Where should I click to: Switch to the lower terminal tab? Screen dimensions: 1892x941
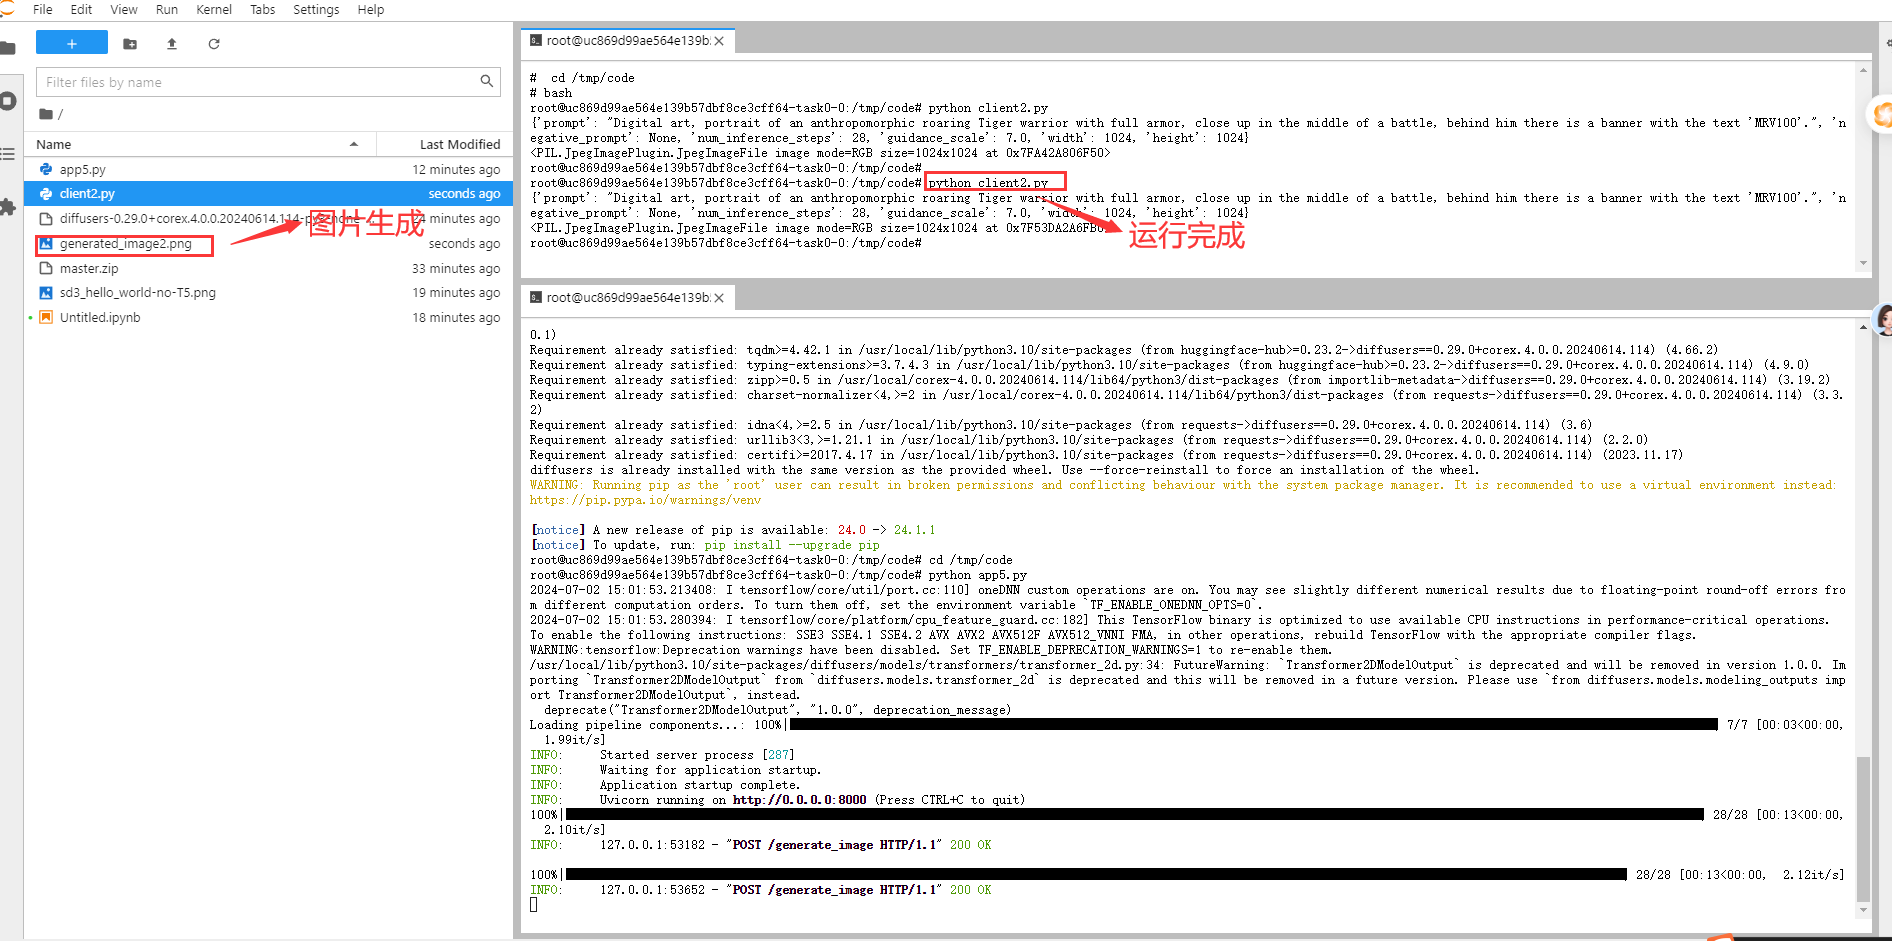[620, 298]
